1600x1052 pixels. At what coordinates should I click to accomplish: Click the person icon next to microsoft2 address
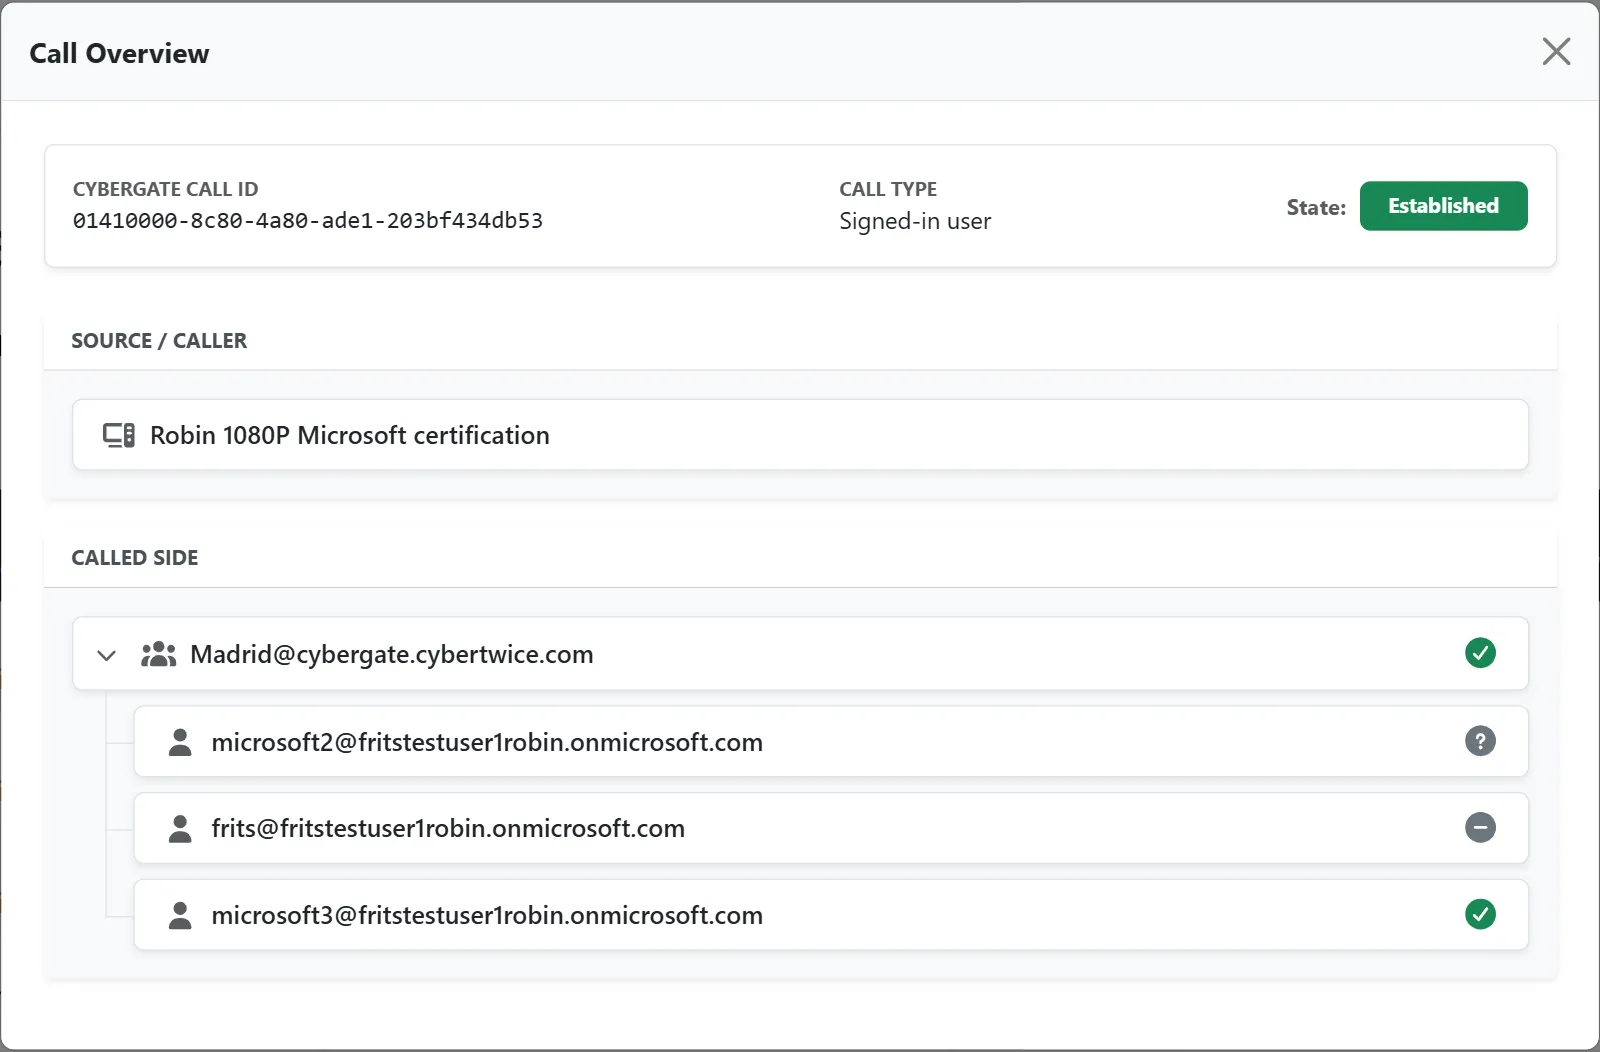click(x=180, y=742)
